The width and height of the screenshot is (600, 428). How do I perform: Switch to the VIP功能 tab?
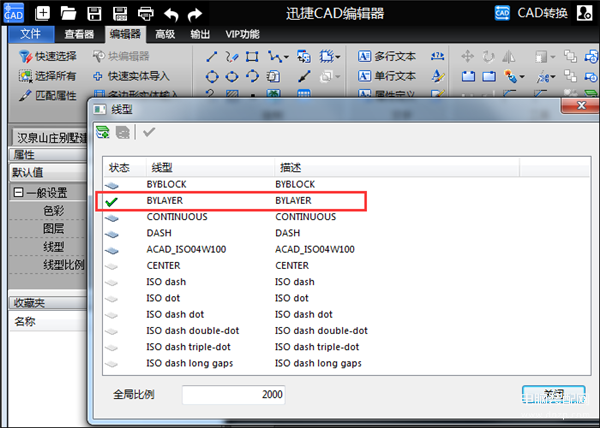click(243, 34)
